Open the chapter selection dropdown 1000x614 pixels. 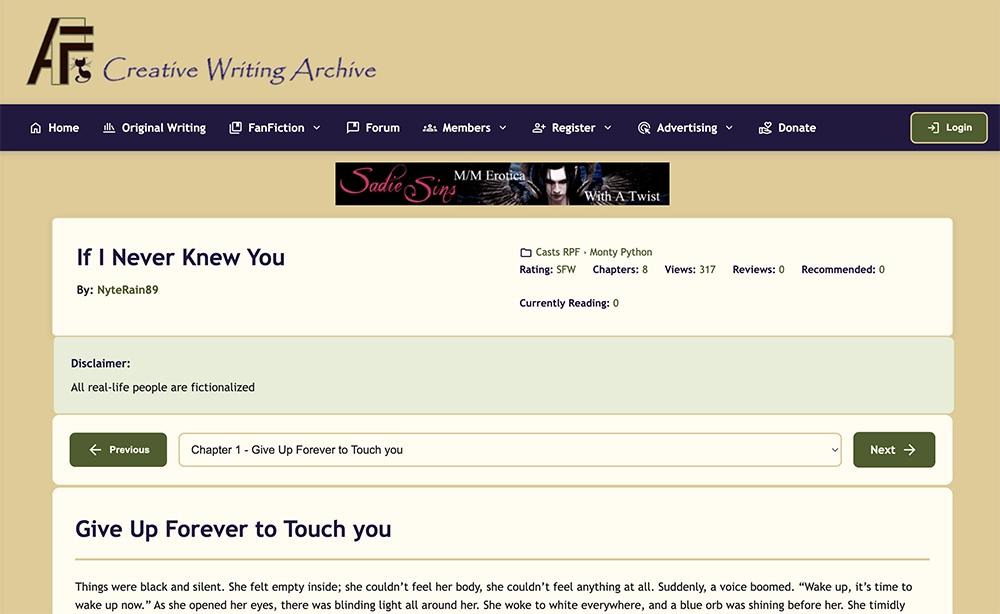pos(510,450)
